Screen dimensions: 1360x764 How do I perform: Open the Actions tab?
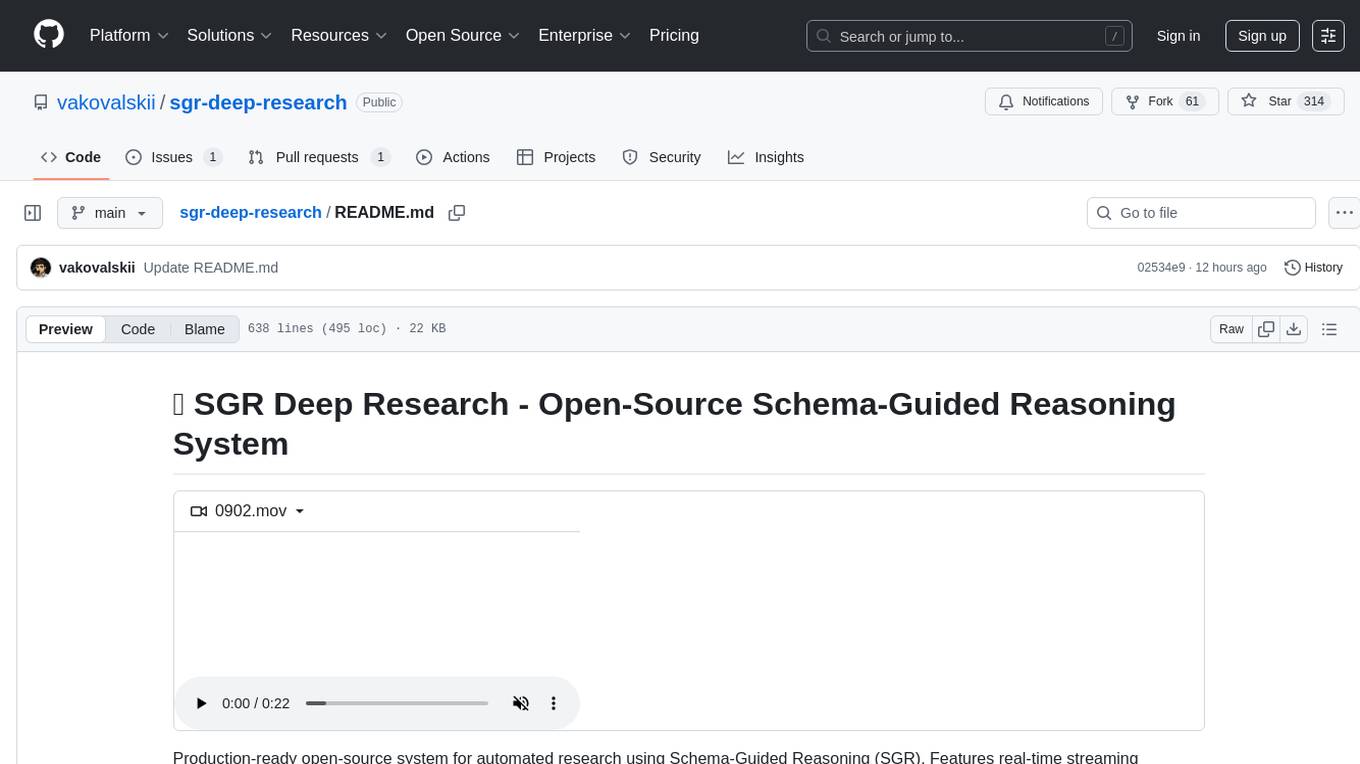point(453,157)
